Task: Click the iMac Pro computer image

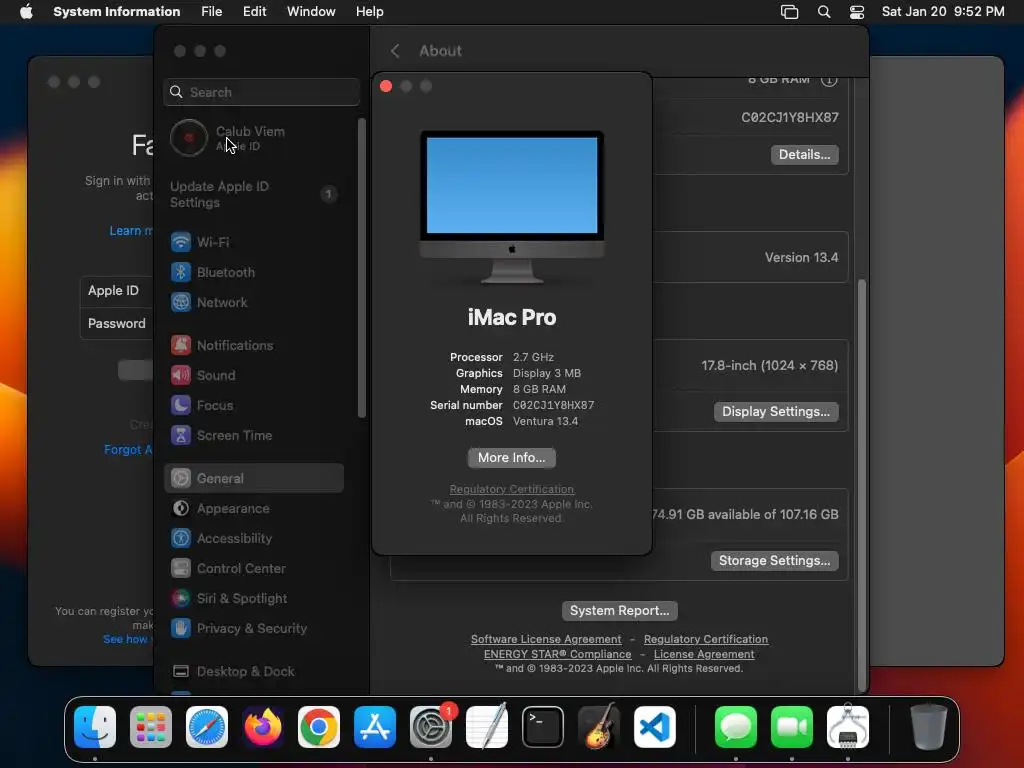Action: coord(511,207)
